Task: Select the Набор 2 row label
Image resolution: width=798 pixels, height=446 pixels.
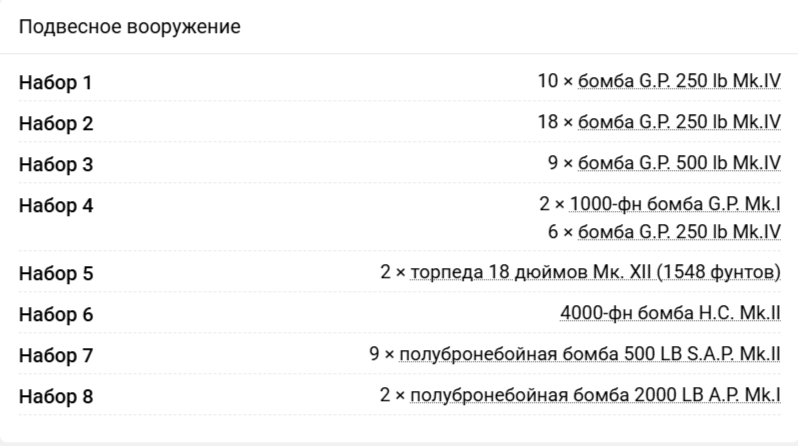Action: (x=55, y=124)
